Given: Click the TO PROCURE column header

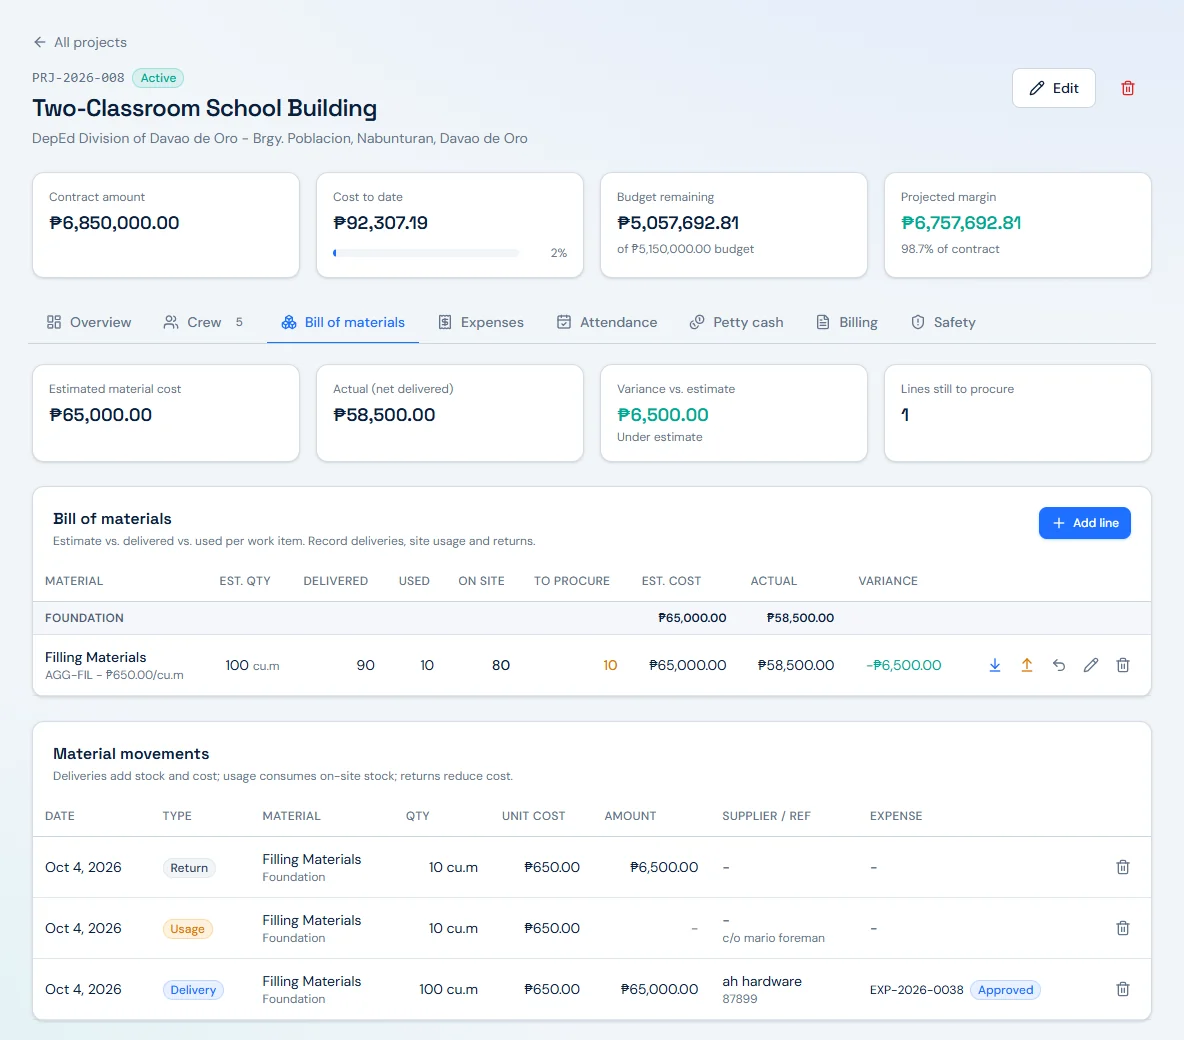Looking at the screenshot, I should click(572, 581).
